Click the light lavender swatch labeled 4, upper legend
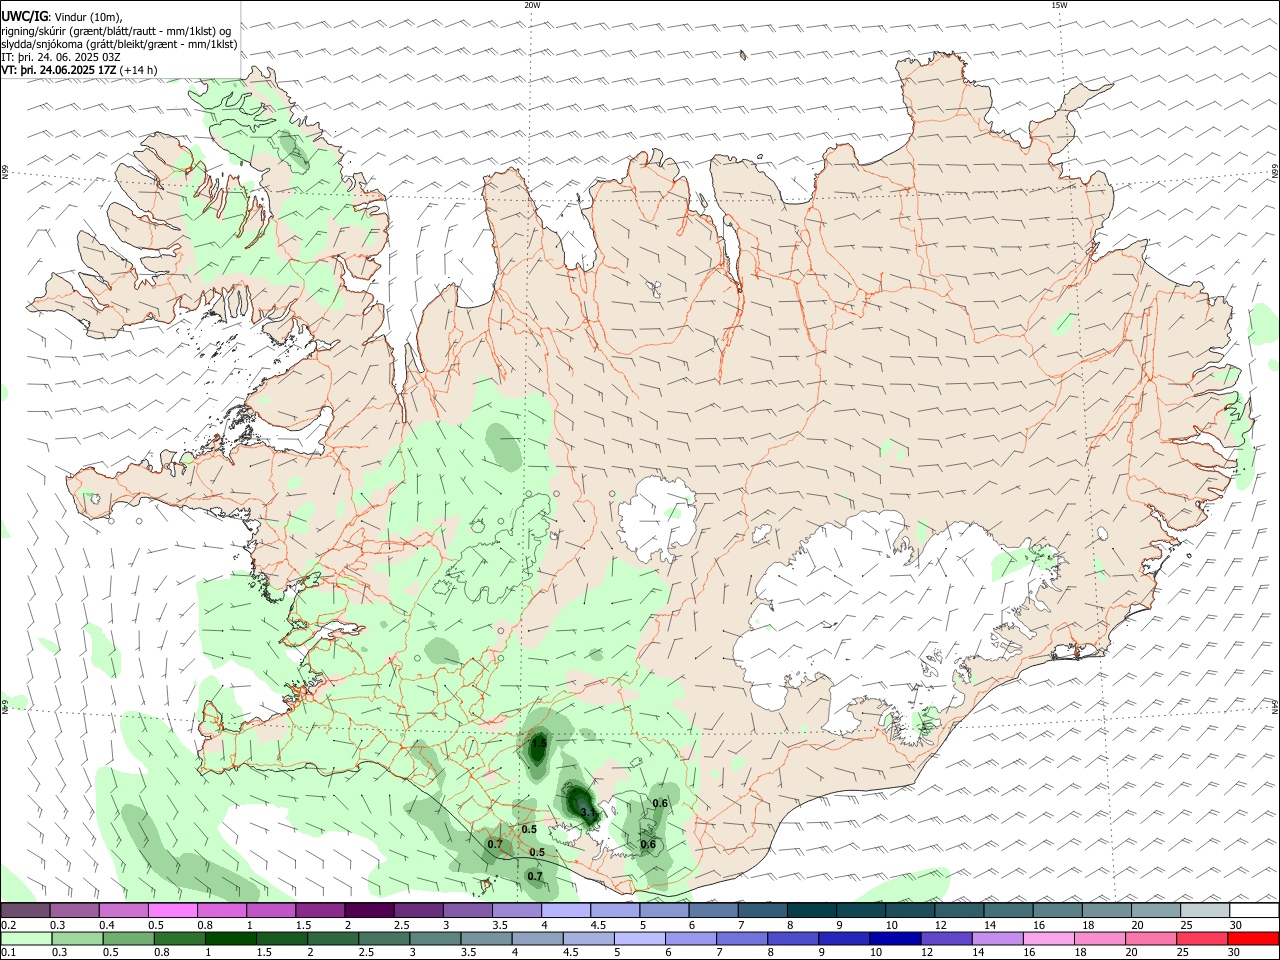Image resolution: width=1280 pixels, height=960 pixels. click(565, 911)
